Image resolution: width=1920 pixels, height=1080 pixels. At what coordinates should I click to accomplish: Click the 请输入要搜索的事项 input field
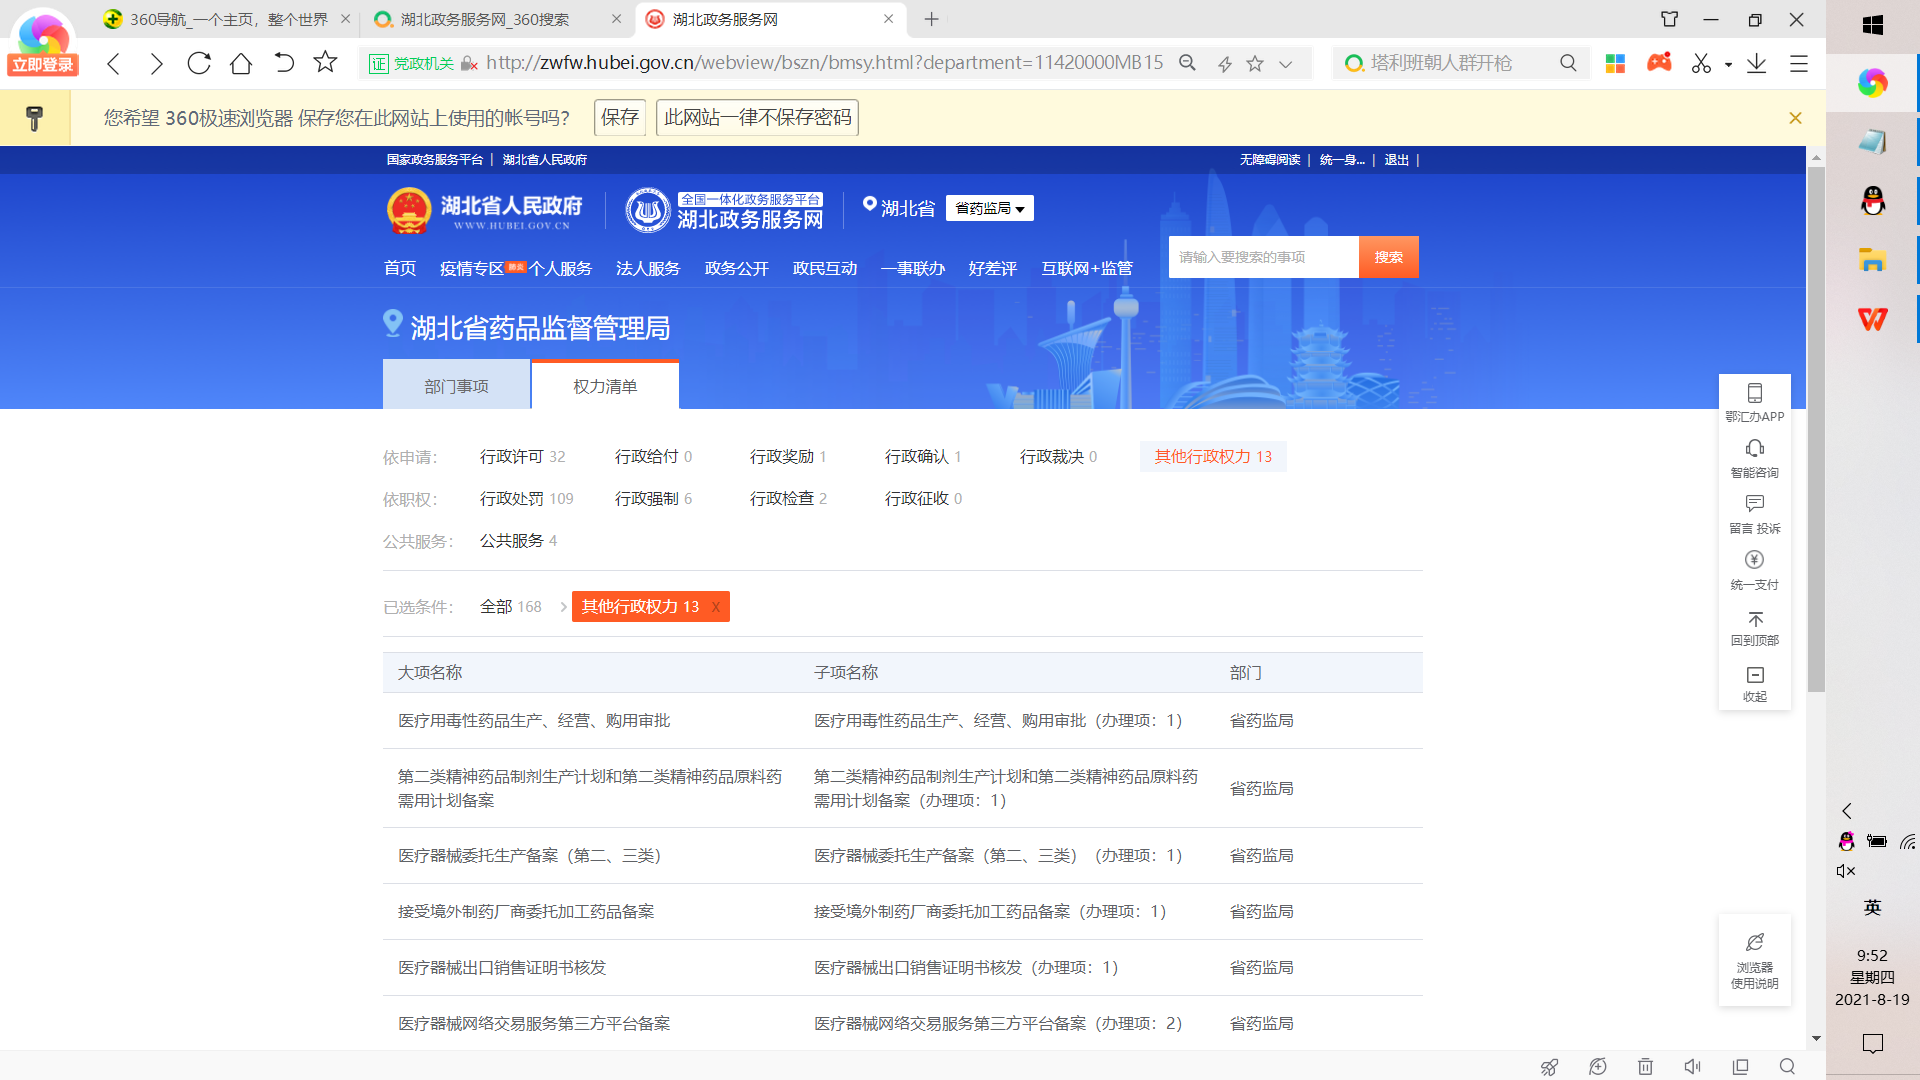click(1263, 257)
